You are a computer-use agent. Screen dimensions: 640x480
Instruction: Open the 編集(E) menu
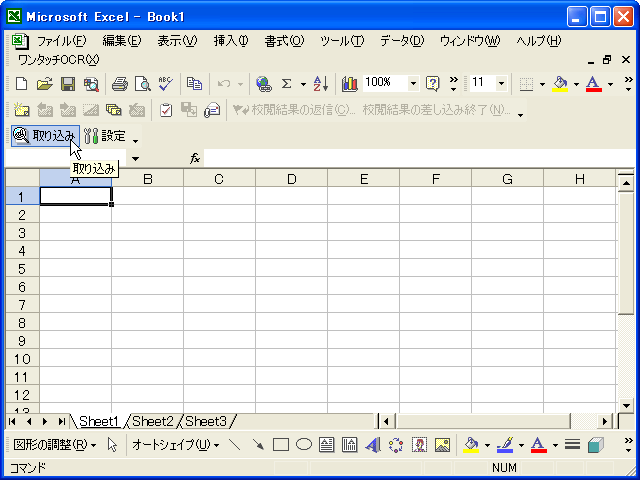point(122,41)
